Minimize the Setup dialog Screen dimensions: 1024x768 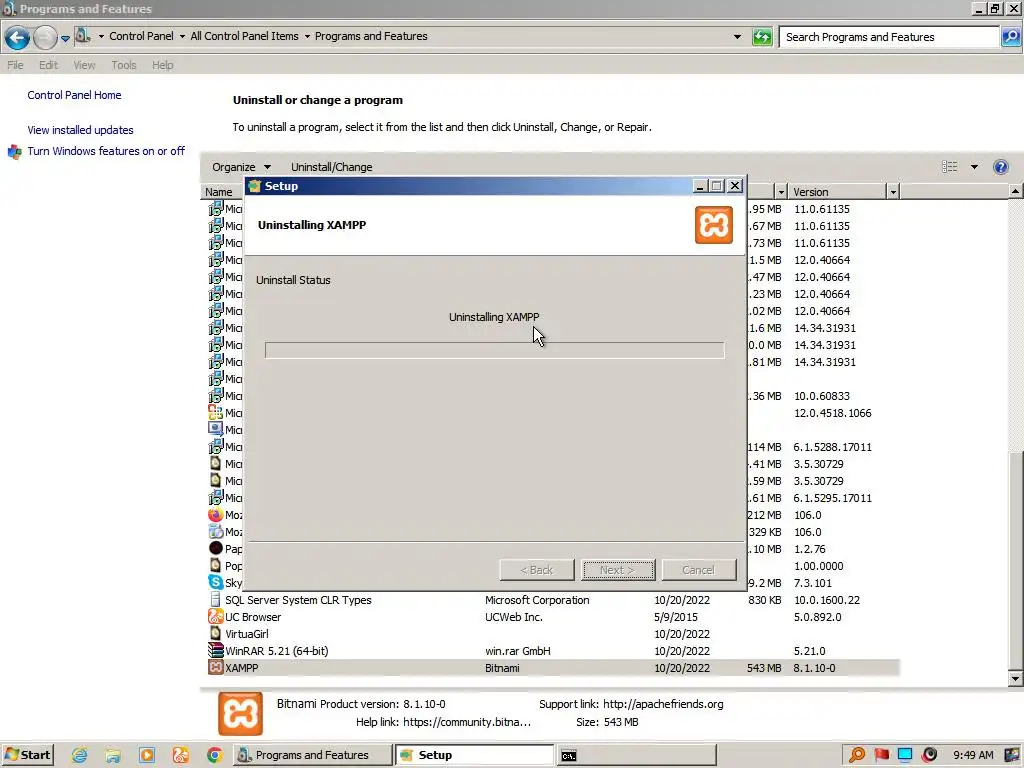point(699,186)
